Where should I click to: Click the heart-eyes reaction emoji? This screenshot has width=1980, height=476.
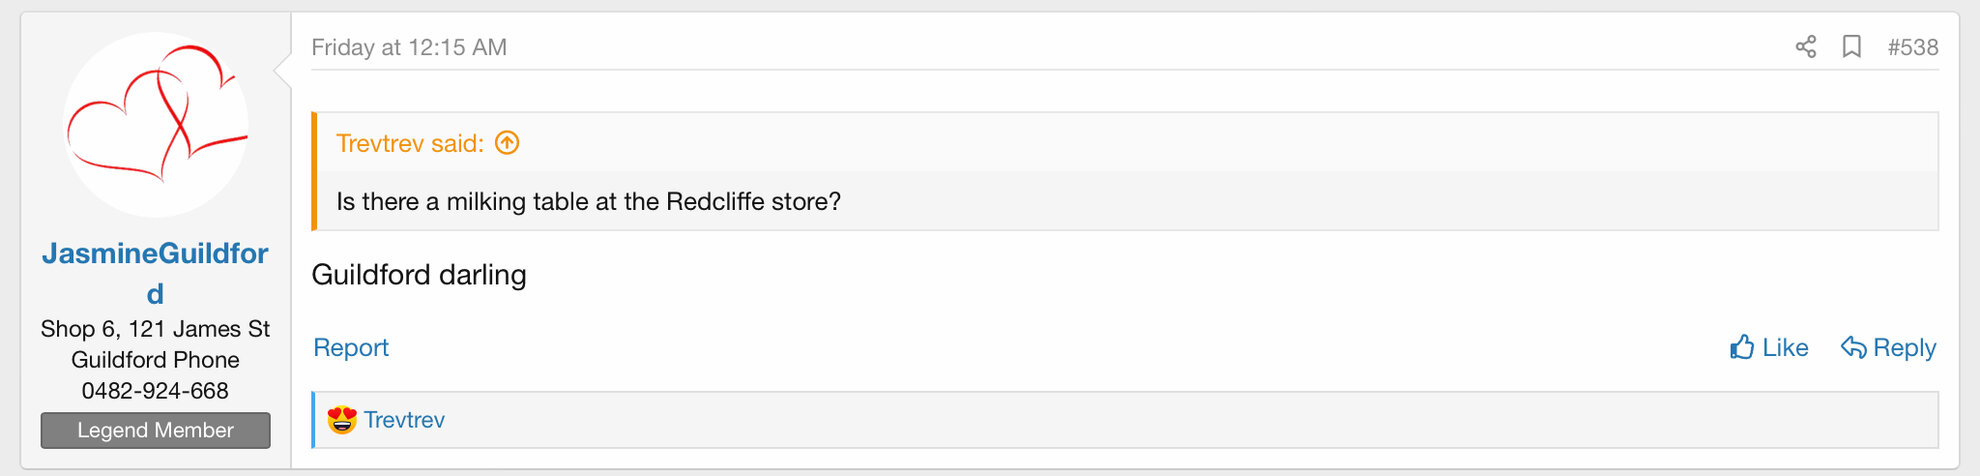pyautogui.click(x=342, y=420)
